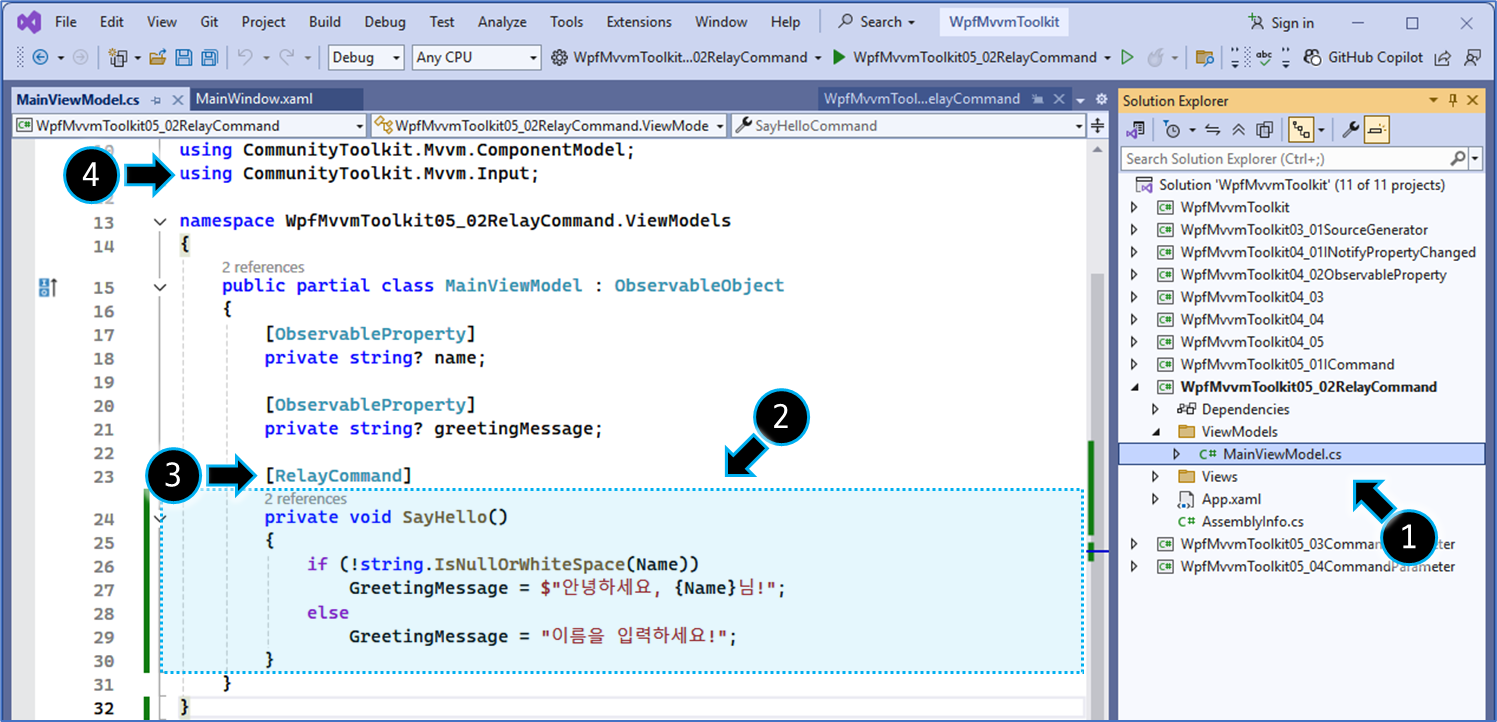The image size is (1497, 722).
Task: Open the ViewModels type navigation dropdown
Action: (x=549, y=126)
